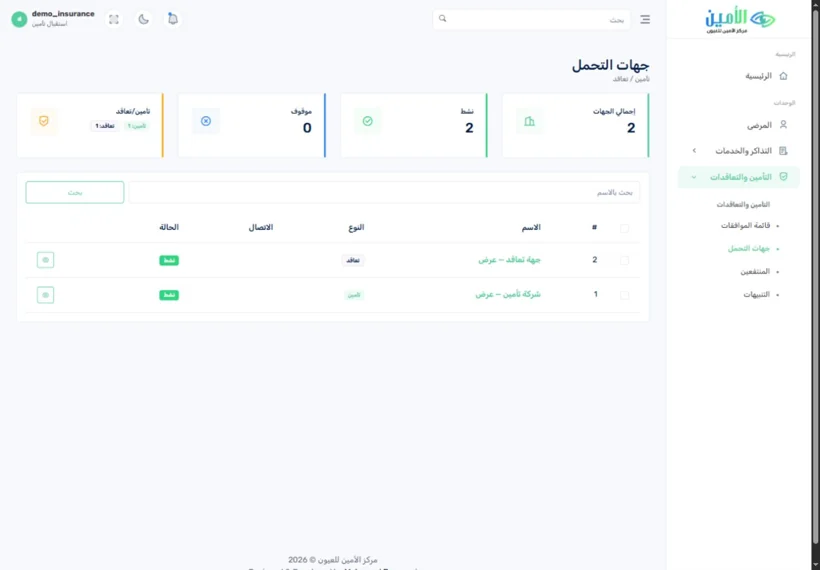Open notifications via the bell icon

tap(173, 19)
